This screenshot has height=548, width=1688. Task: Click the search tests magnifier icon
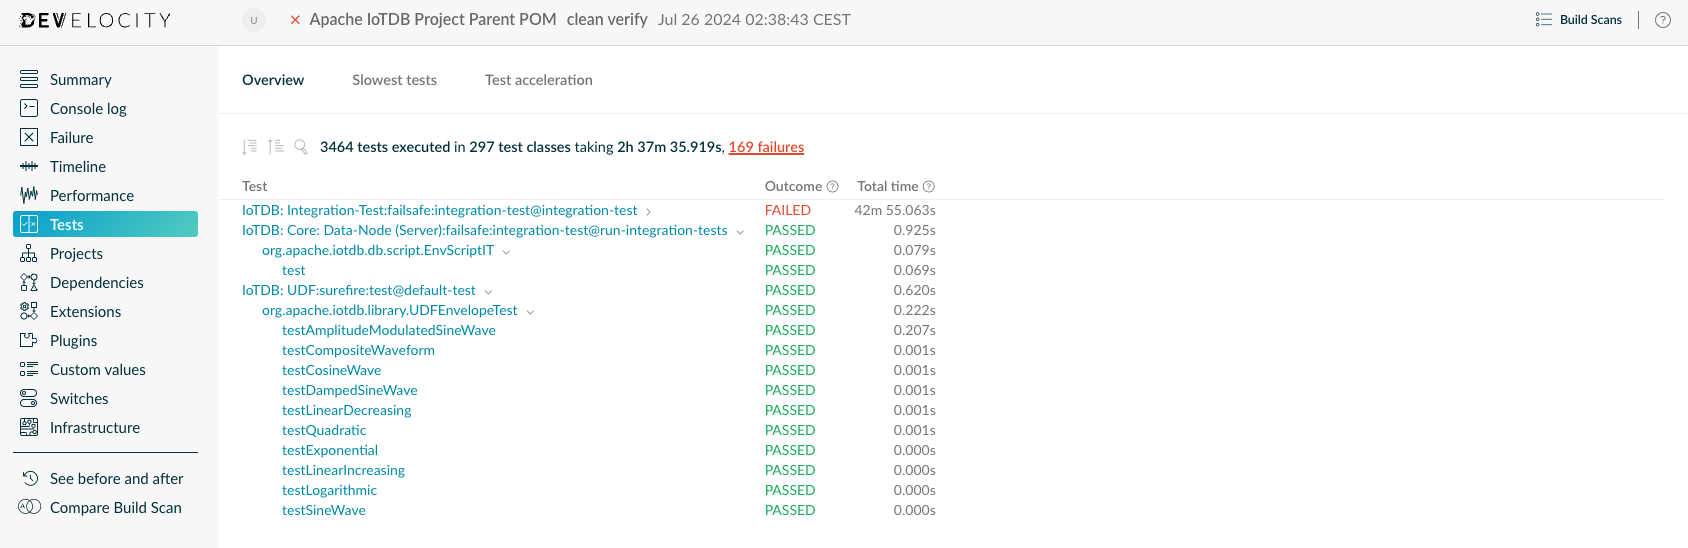[301, 147]
